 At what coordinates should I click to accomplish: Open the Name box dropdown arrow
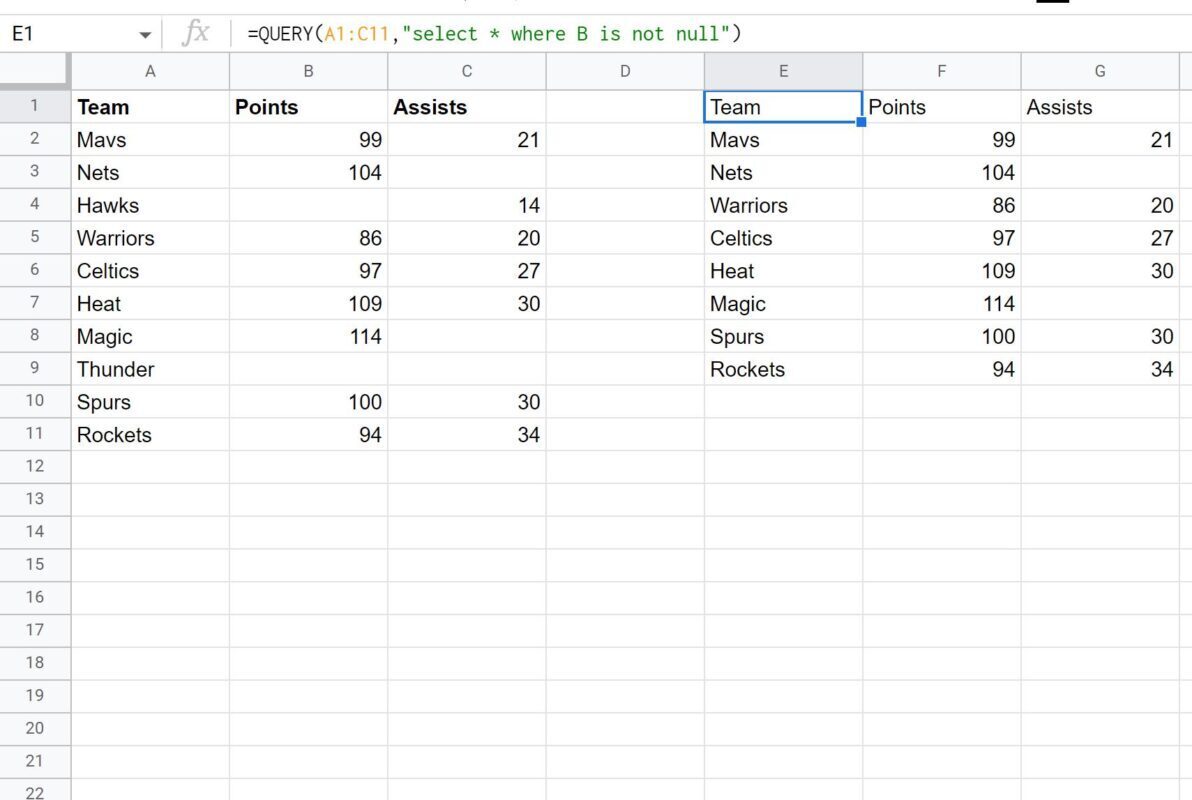pyautogui.click(x=145, y=35)
